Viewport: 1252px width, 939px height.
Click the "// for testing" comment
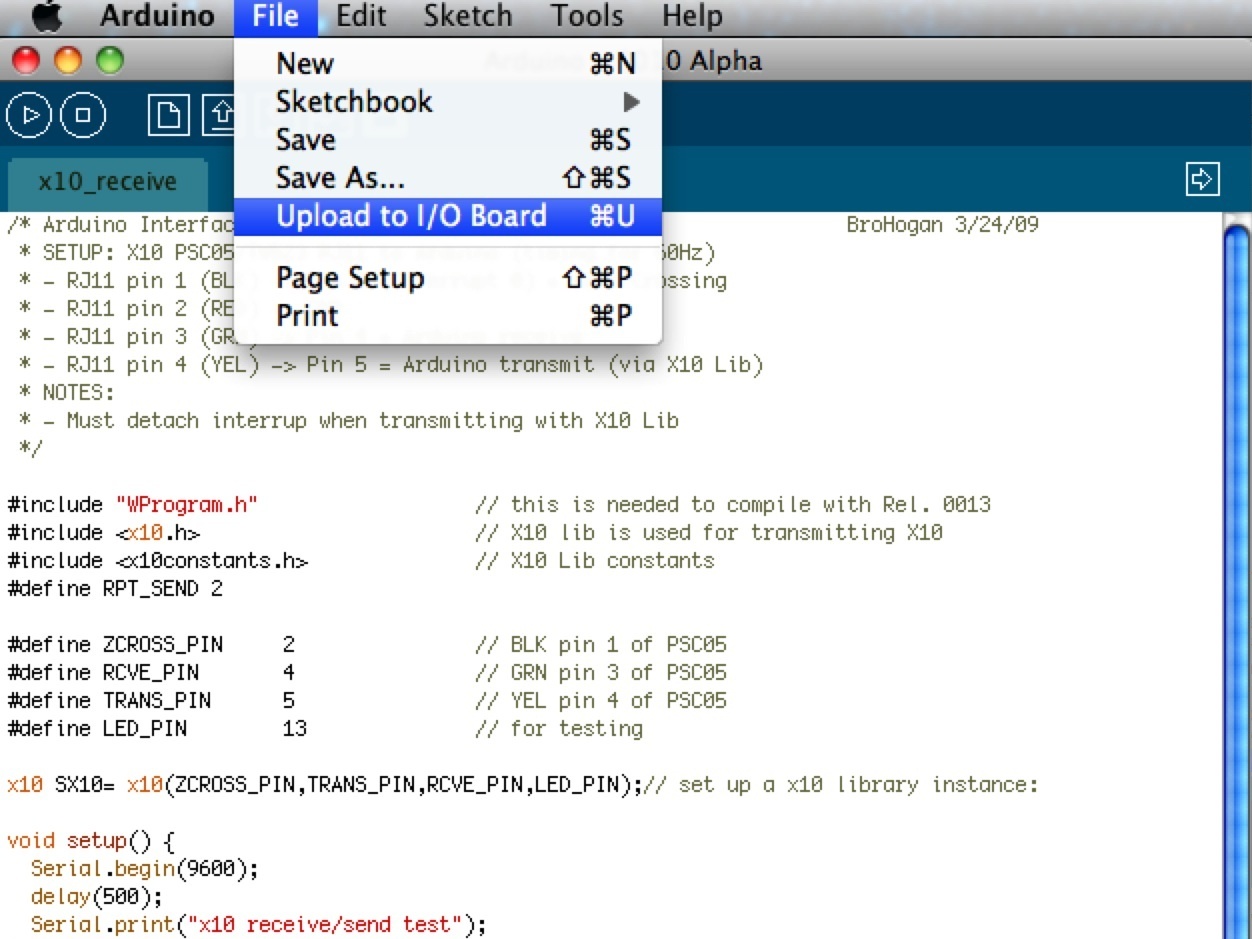[559, 728]
